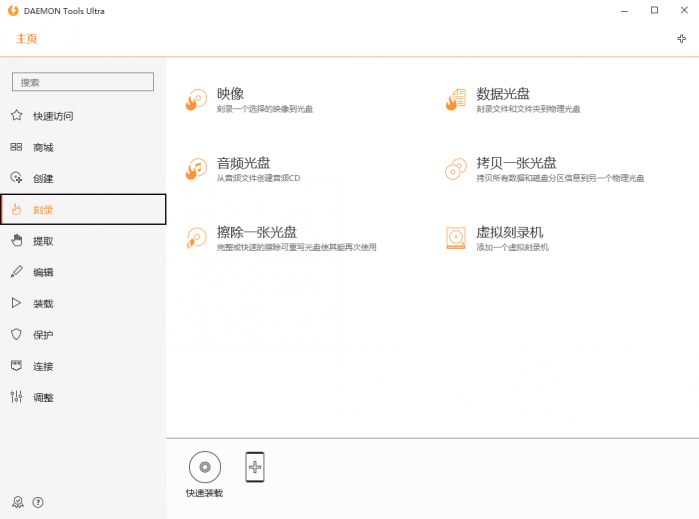Click the 擦除一张光盘 eraser disc icon
The height and width of the screenshot is (519, 699).
tap(196, 238)
